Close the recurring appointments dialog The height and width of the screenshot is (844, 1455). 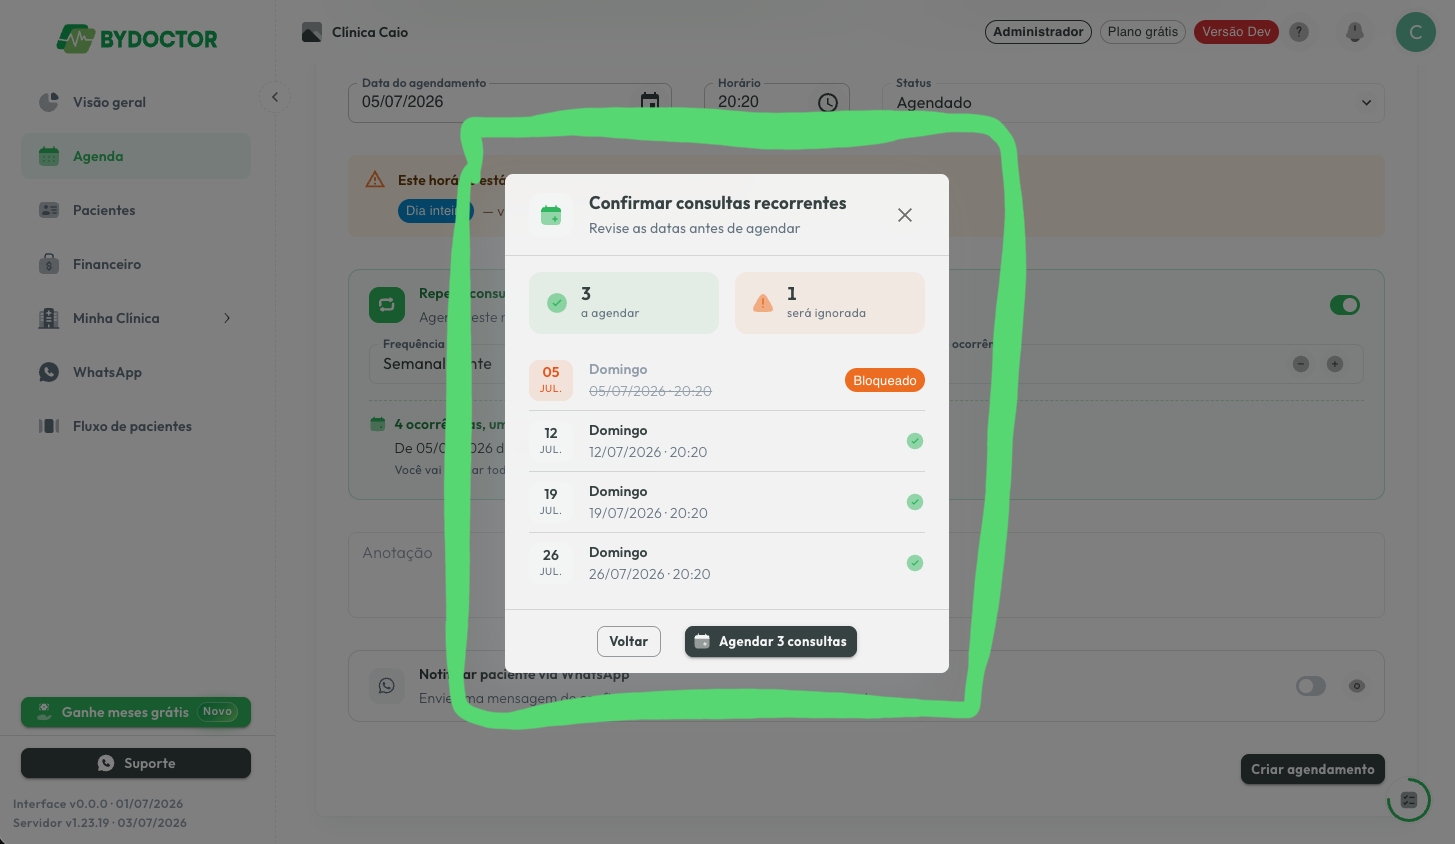905,215
